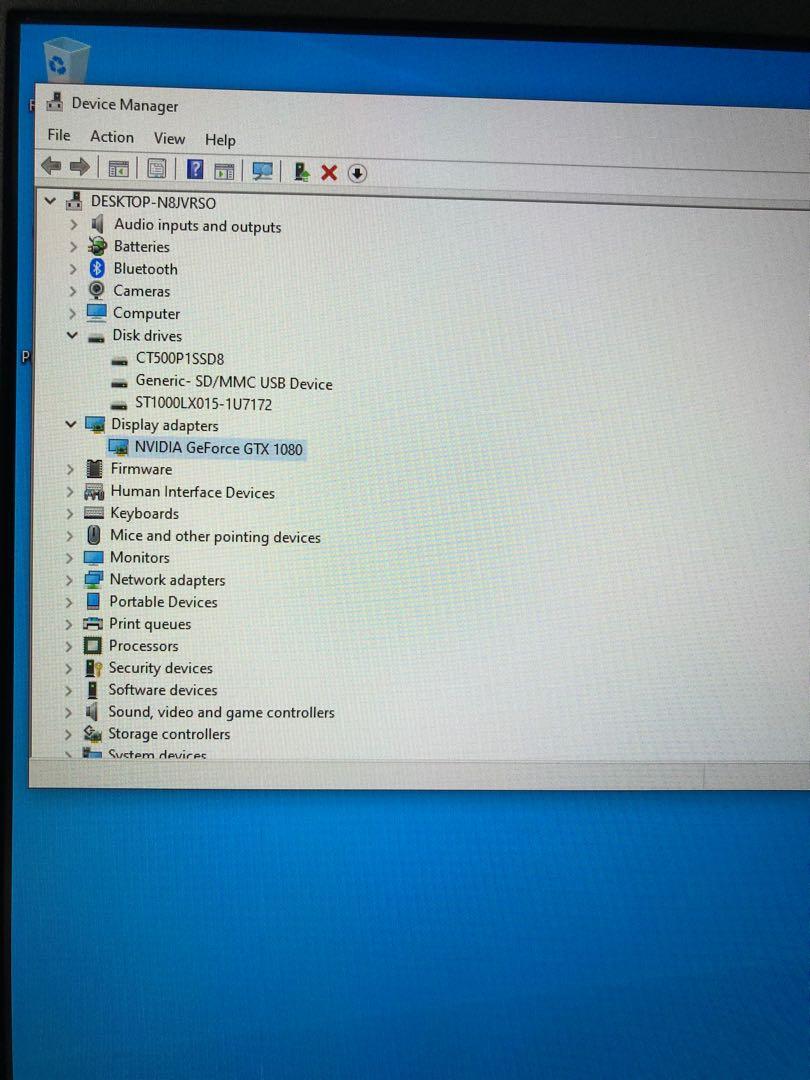Open the Recycle Bin desktop icon

[x=67, y=60]
